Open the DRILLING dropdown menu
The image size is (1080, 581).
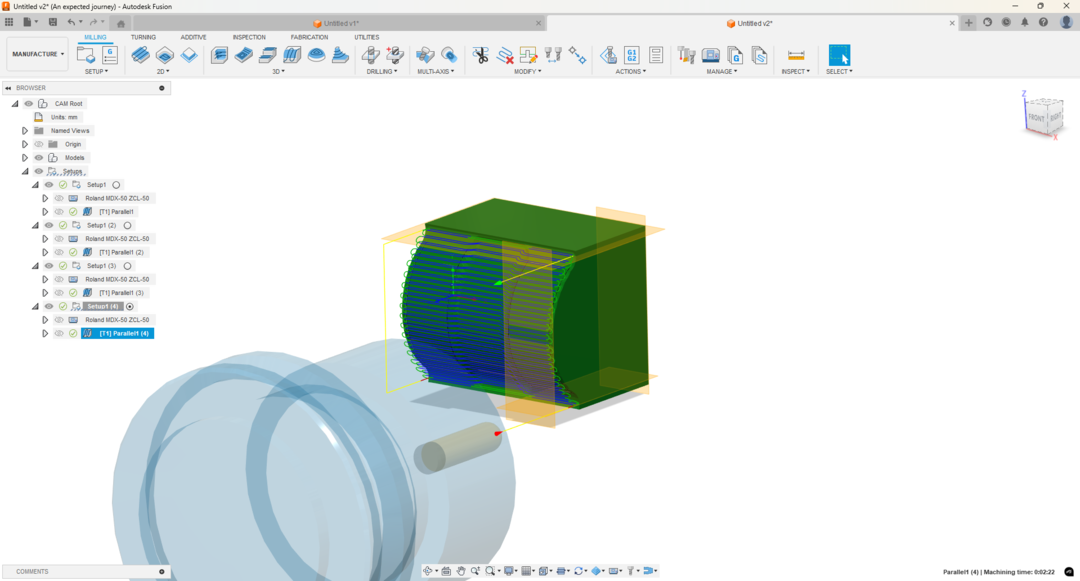click(x=382, y=72)
